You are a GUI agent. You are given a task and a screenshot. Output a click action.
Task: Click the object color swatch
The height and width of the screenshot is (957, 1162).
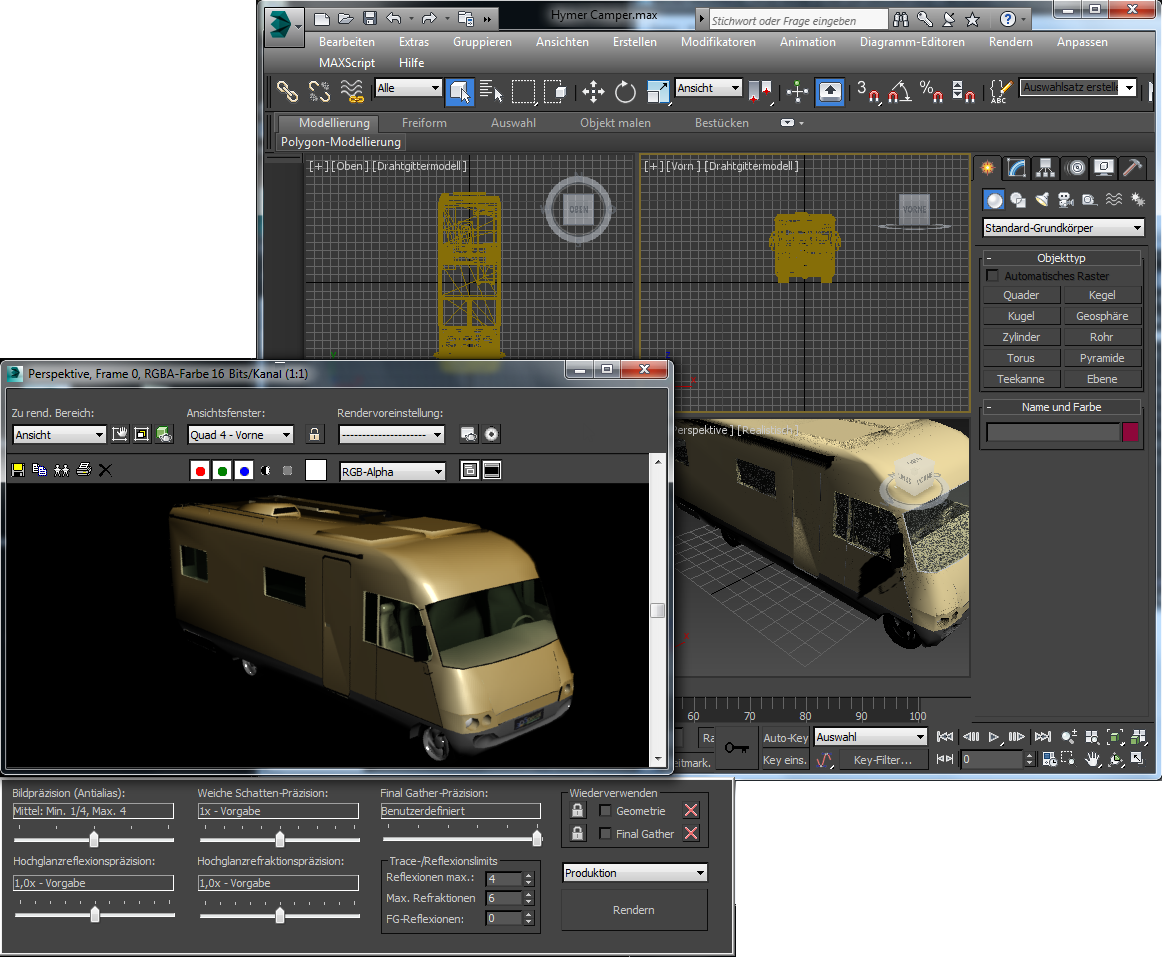pos(1131,432)
